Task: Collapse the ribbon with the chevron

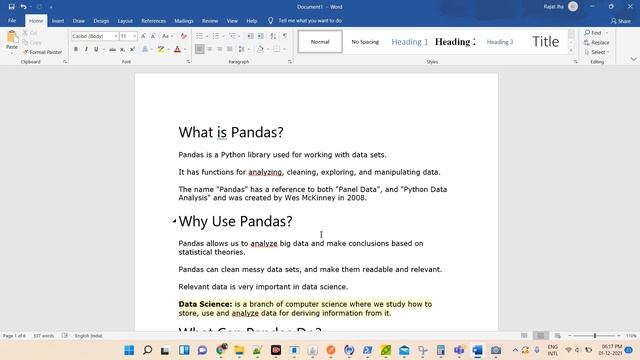Action: (x=633, y=59)
